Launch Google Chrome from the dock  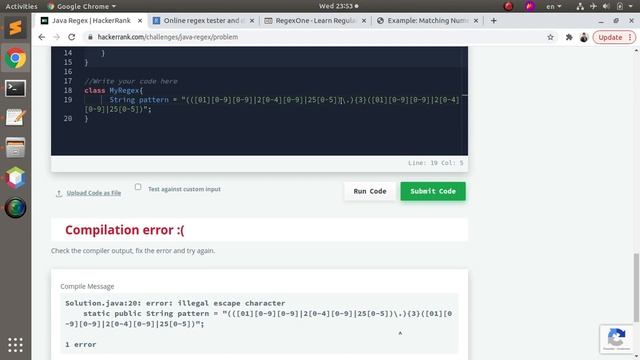point(16,58)
